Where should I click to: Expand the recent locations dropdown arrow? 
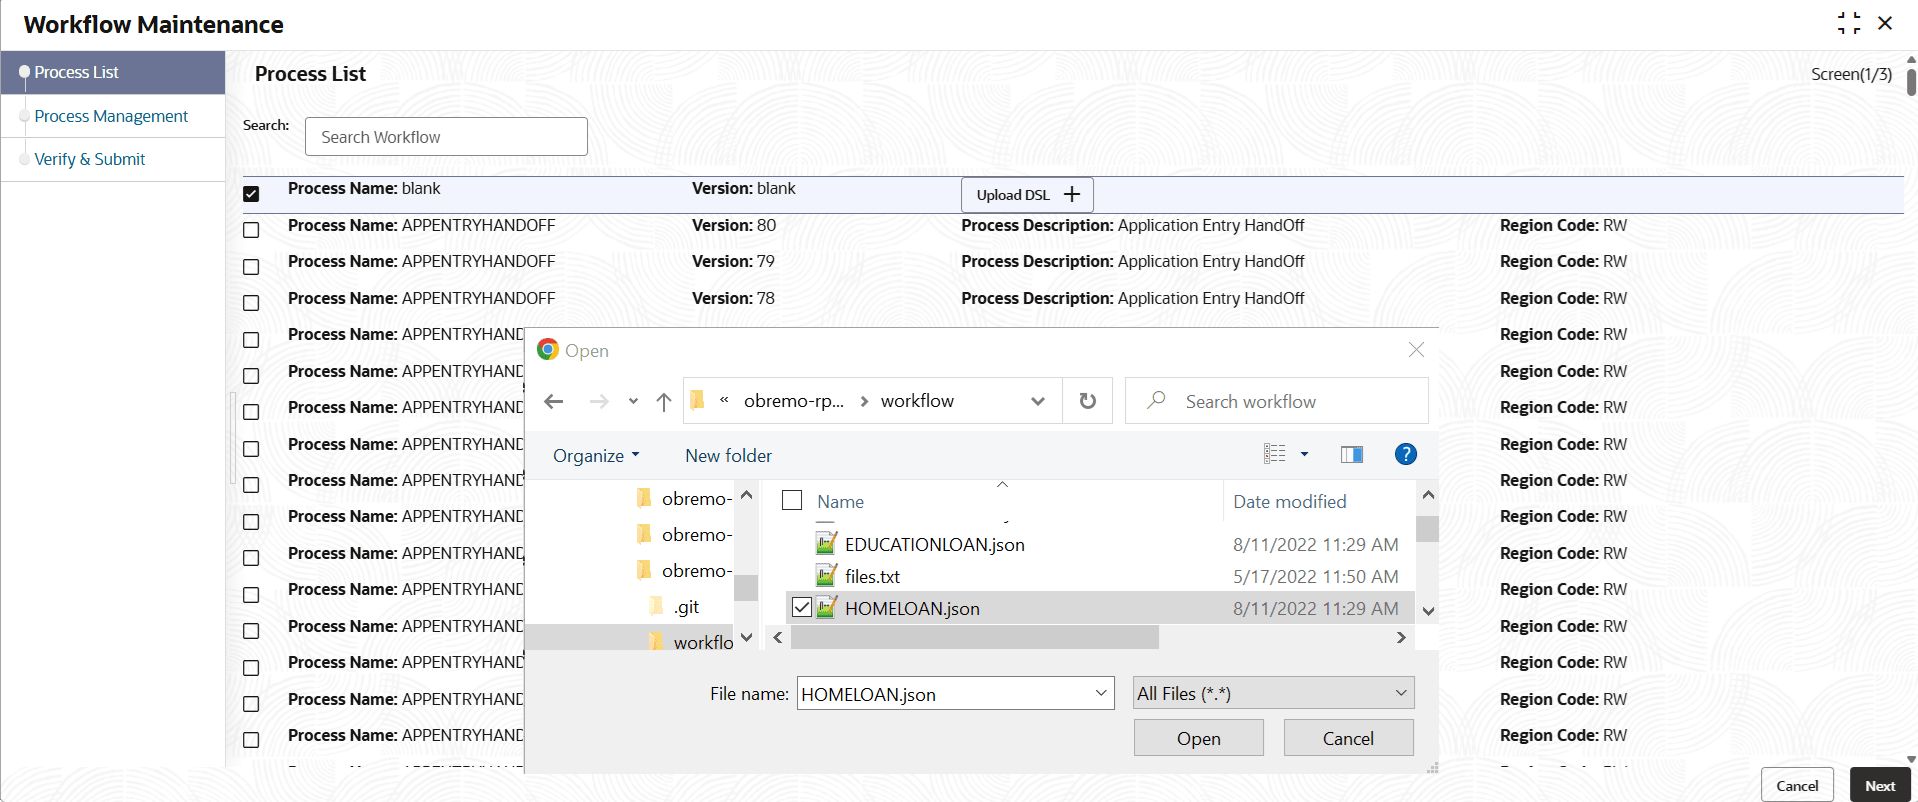(x=633, y=401)
